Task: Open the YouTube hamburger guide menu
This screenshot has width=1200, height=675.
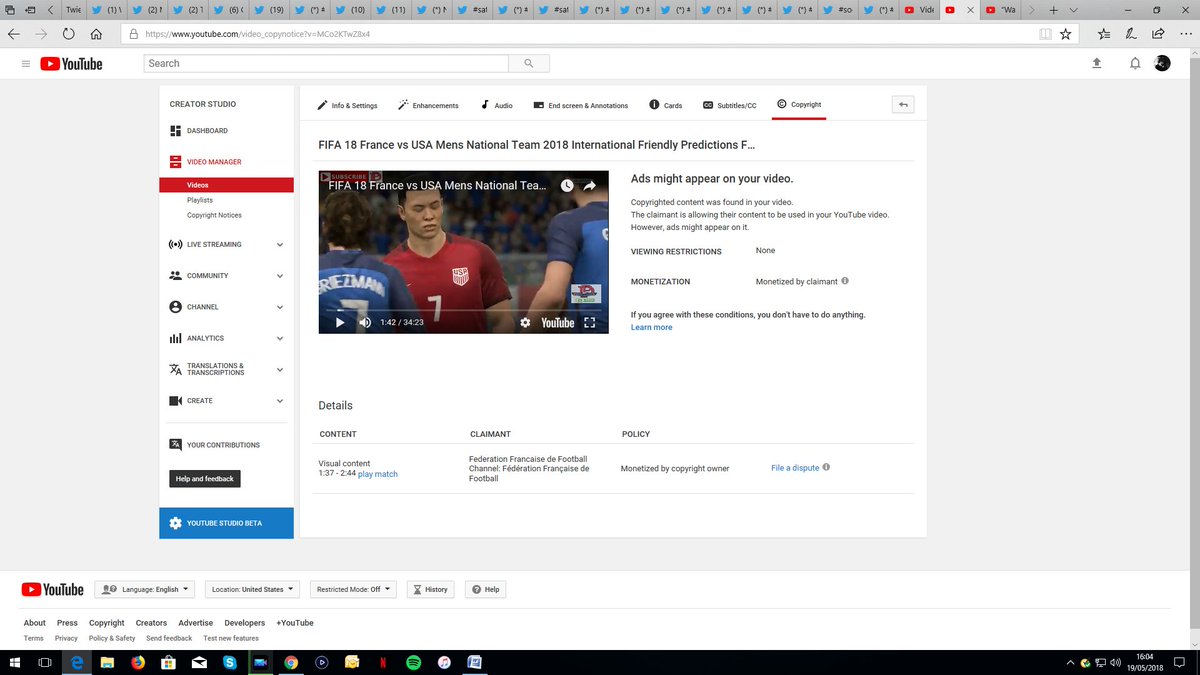Action: tap(25, 63)
